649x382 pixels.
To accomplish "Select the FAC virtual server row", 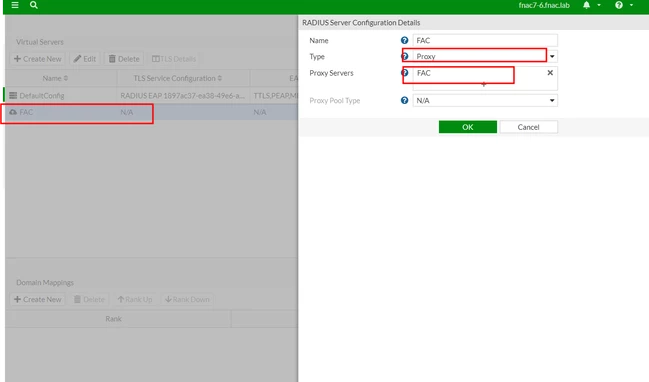I will [x=151, y=112].
